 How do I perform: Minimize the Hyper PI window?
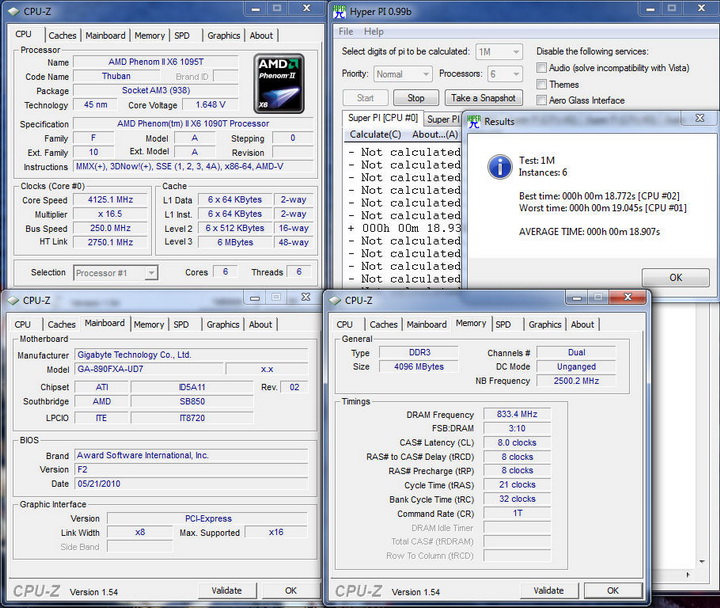(650, 9)
